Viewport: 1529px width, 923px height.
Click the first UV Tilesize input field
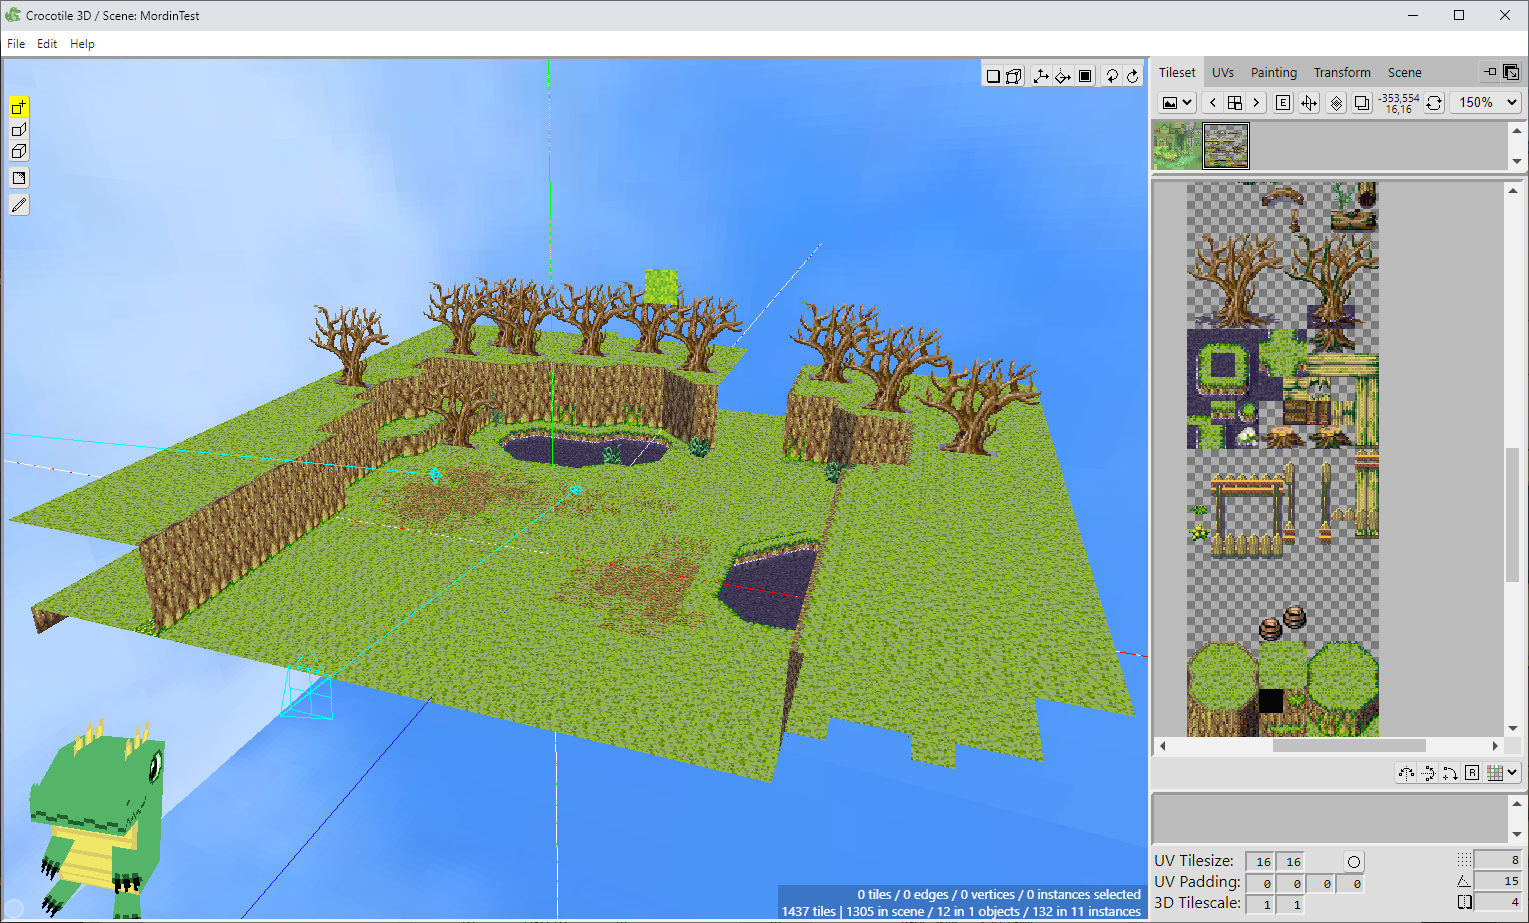point(1261,862)
